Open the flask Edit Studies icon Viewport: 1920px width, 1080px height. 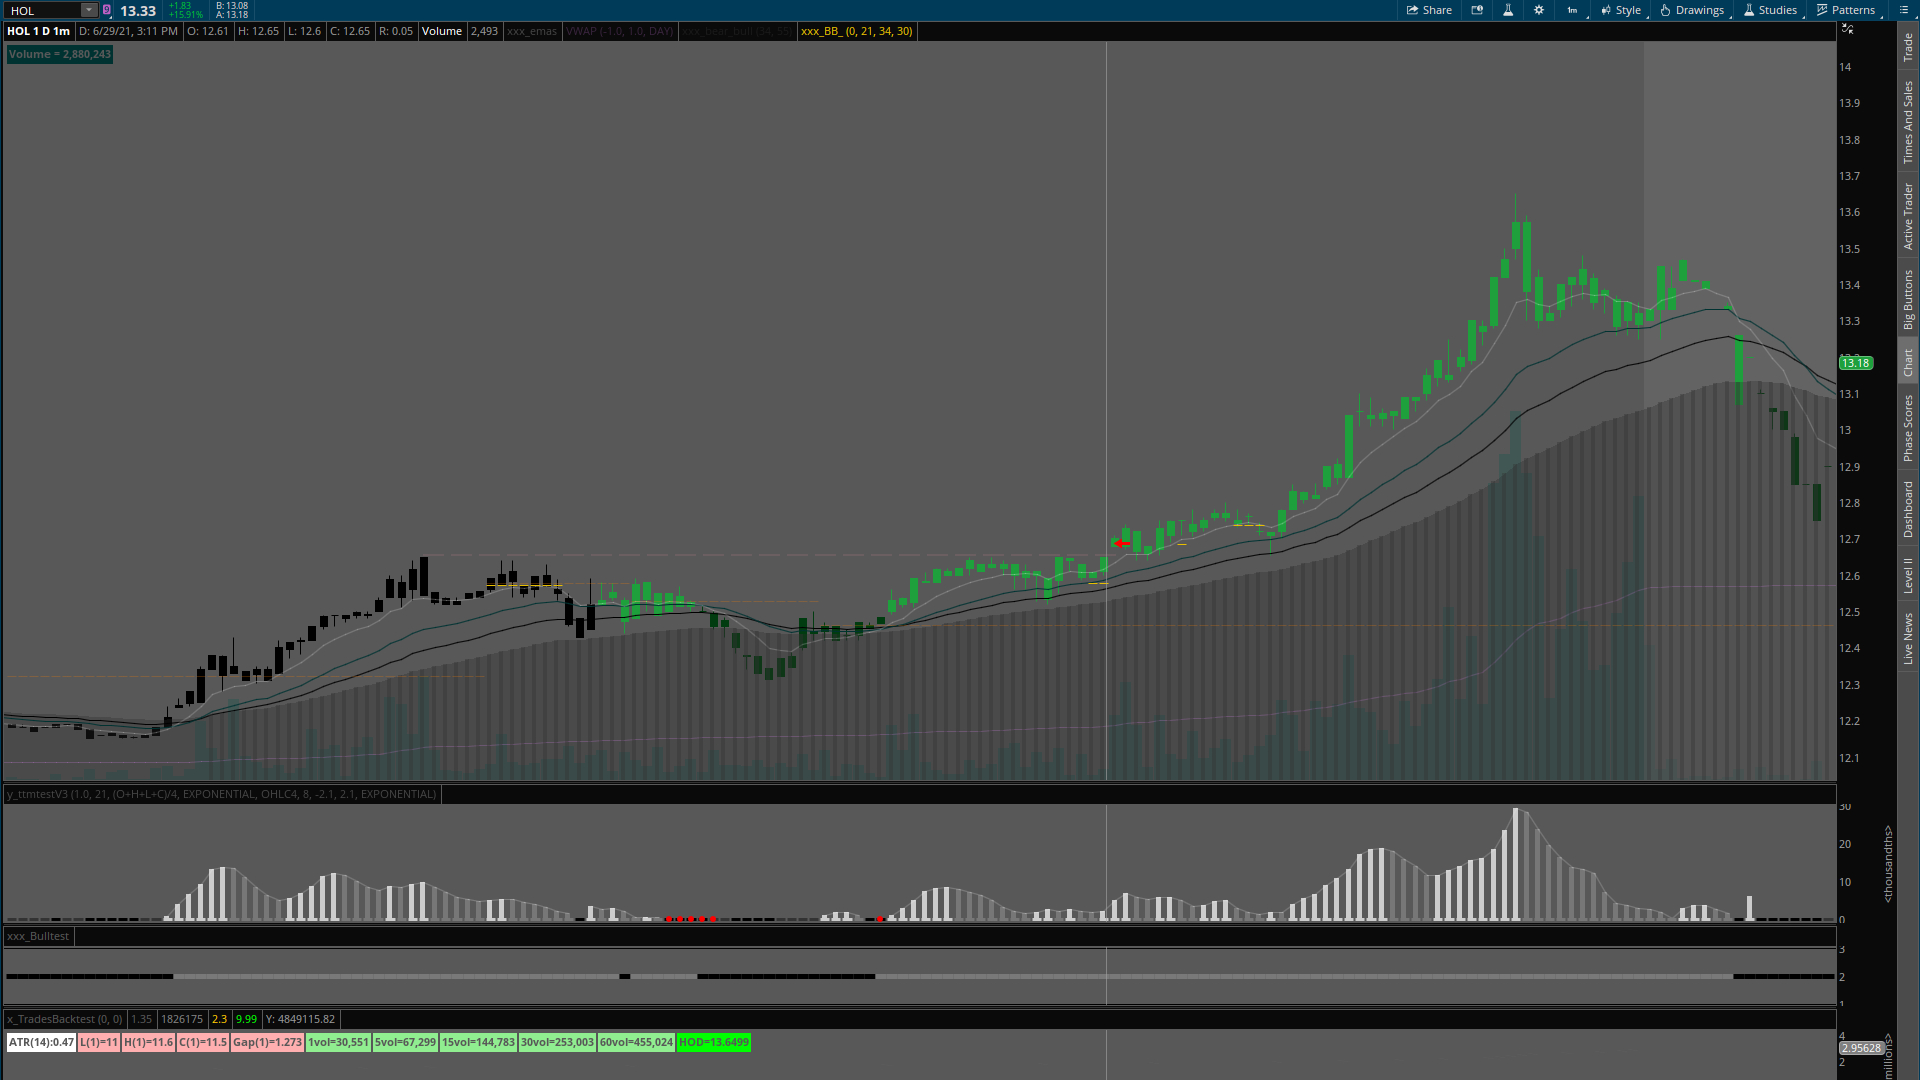pos(1508,10)
